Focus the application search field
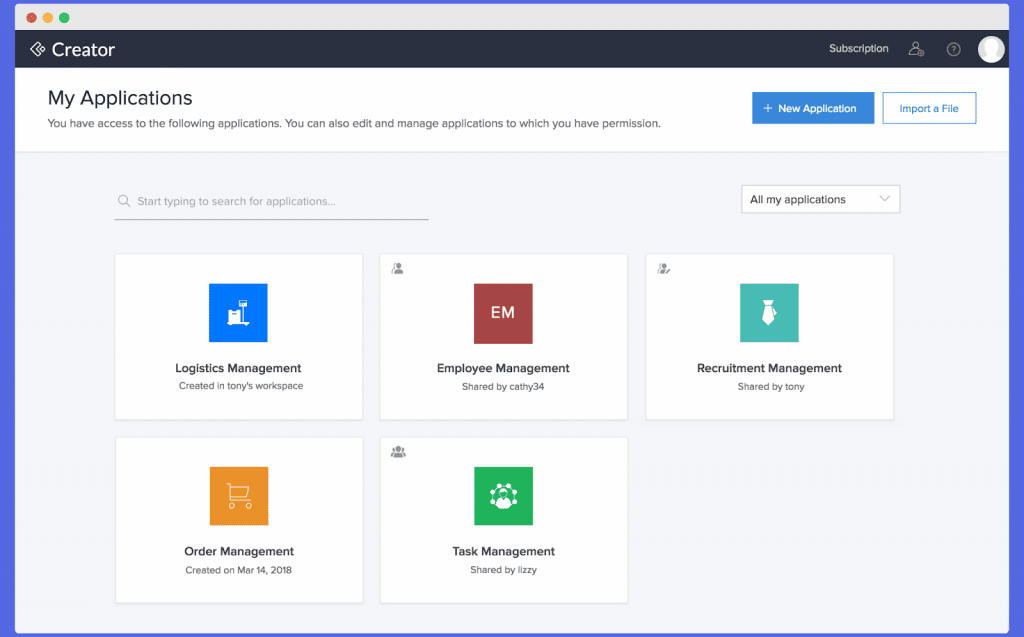The height and width of the screenshot is (637, 1024). 272,201
